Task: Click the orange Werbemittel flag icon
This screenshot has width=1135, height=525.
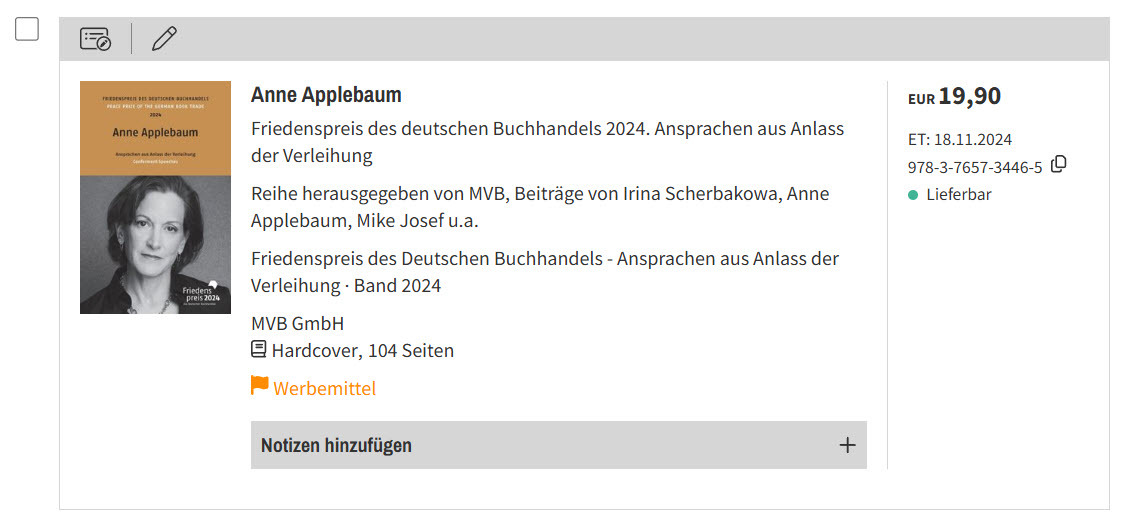Action: coord(259,385)
